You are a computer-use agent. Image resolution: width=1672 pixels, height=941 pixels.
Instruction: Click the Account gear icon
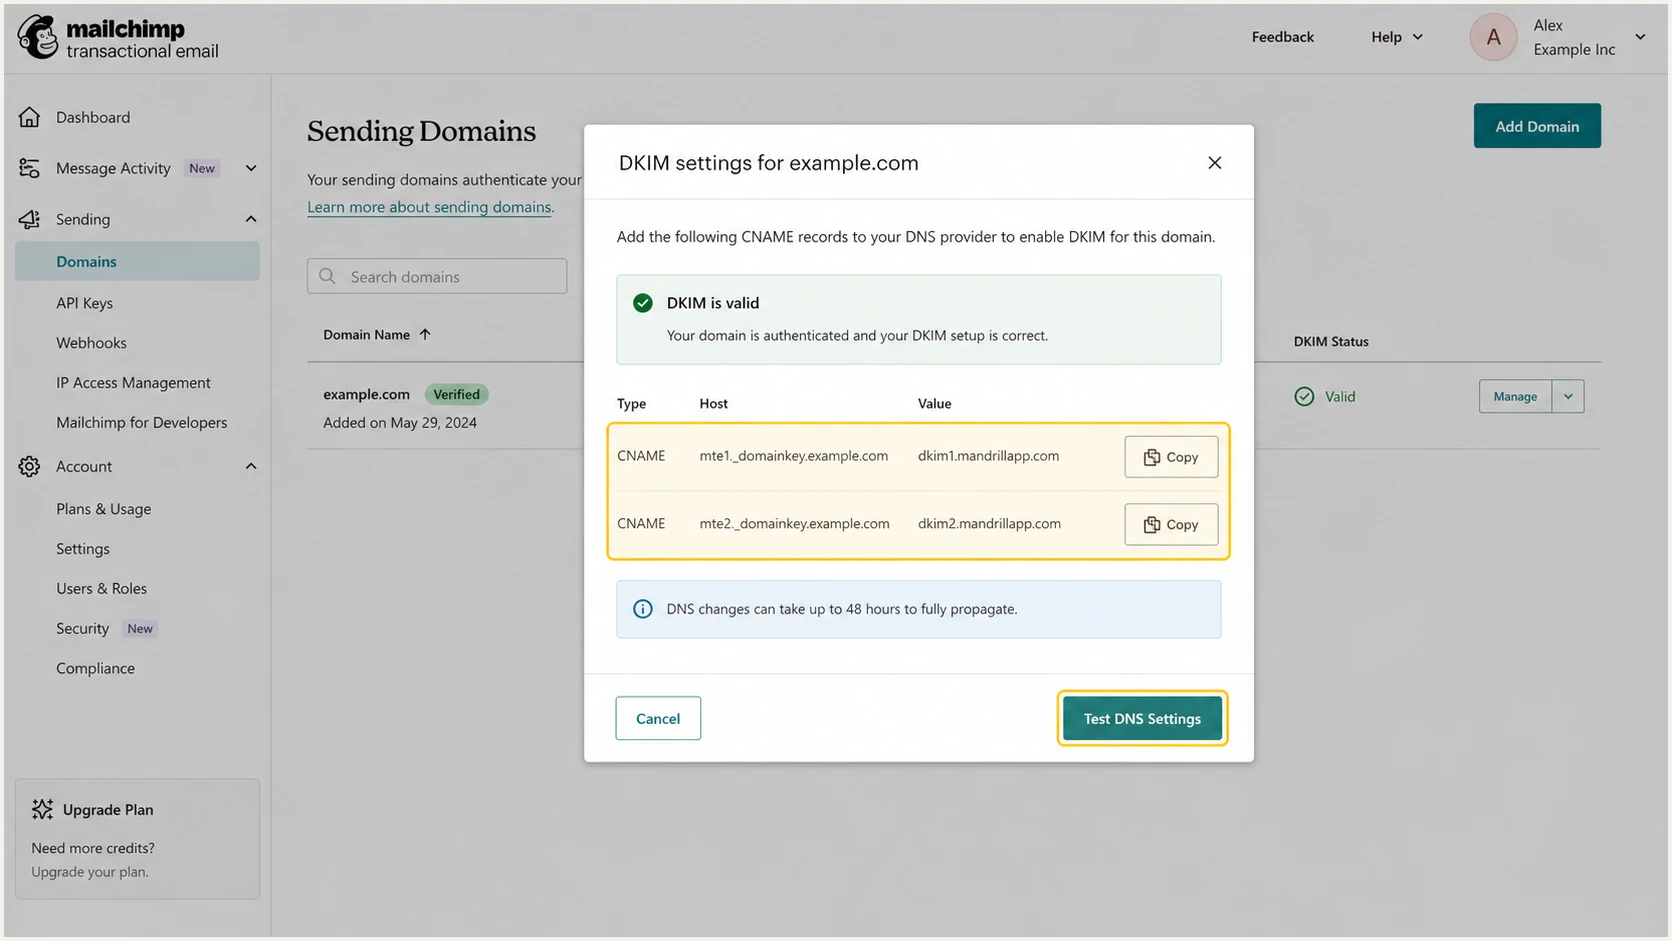pos(29,466)
